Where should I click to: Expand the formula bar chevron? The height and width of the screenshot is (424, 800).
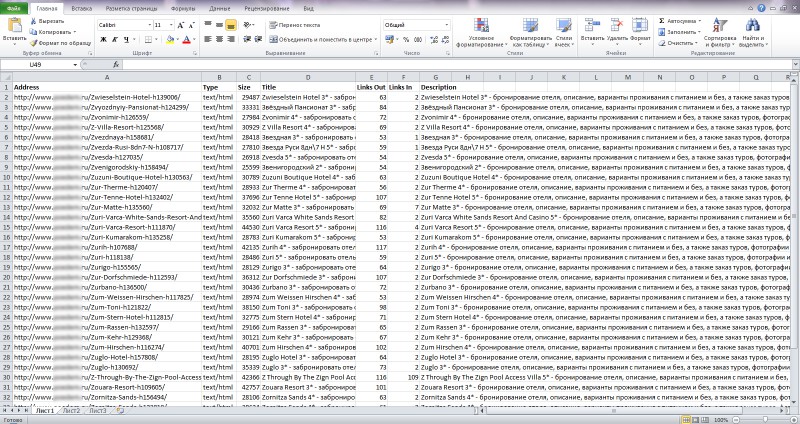(795, 64)
